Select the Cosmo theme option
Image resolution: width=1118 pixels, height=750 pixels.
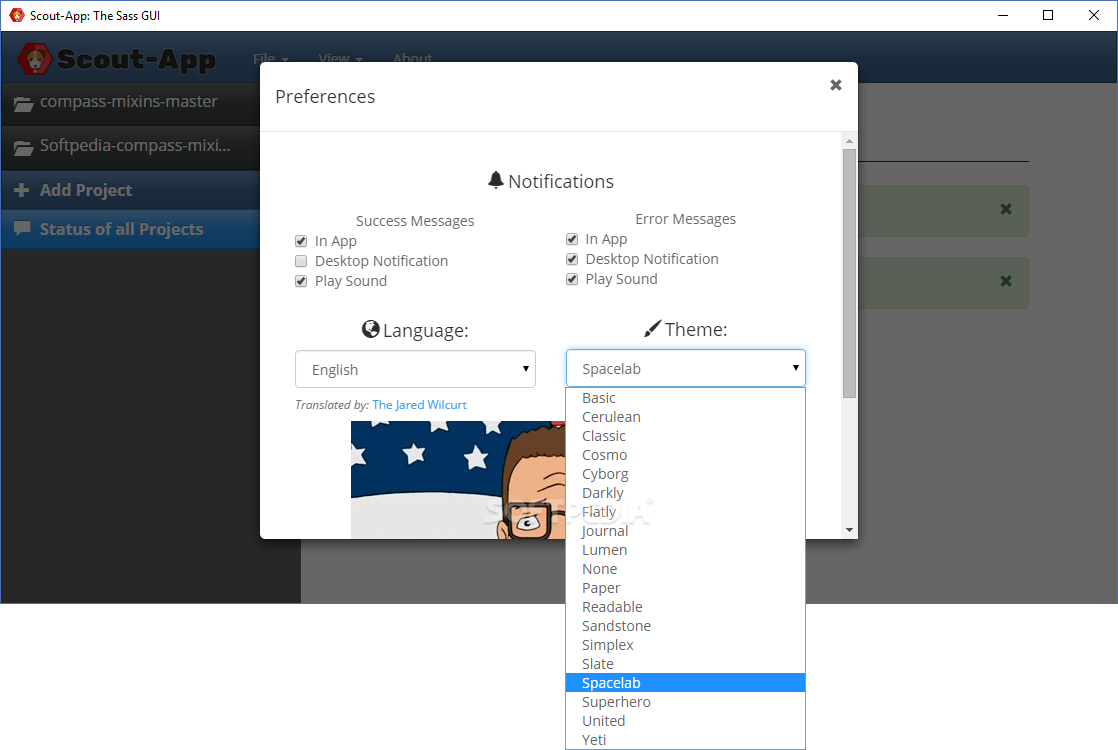click(x=685, y=455)
